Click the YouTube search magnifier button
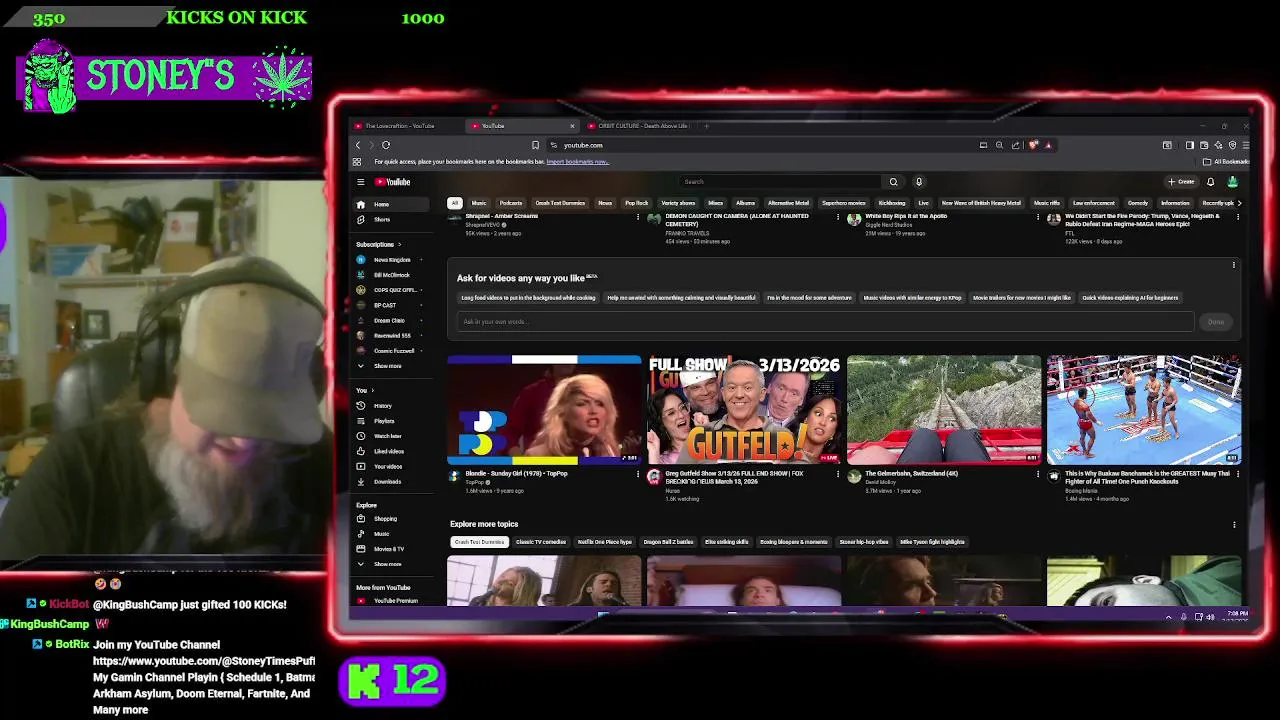 (x=893, y=182)
